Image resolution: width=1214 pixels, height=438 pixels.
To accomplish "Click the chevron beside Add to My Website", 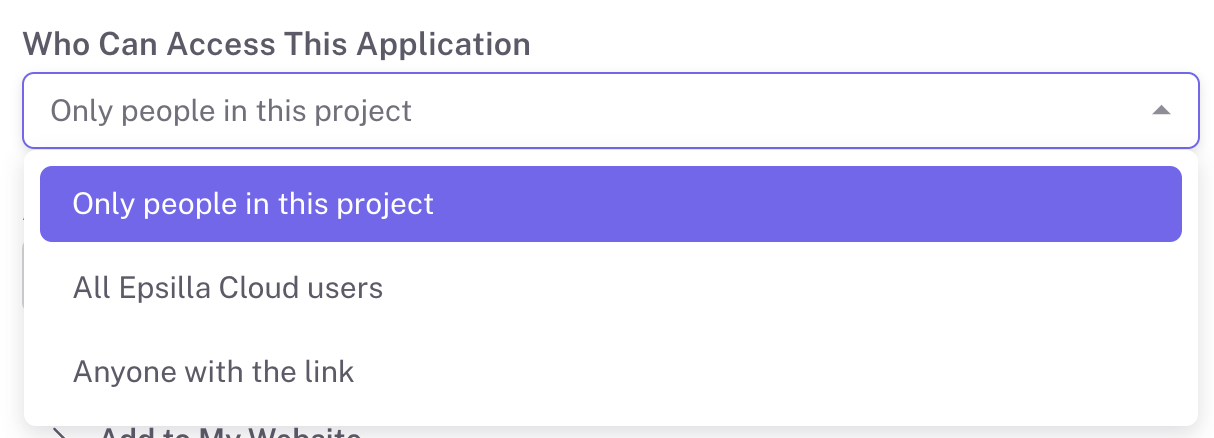I will click(60, 434).
